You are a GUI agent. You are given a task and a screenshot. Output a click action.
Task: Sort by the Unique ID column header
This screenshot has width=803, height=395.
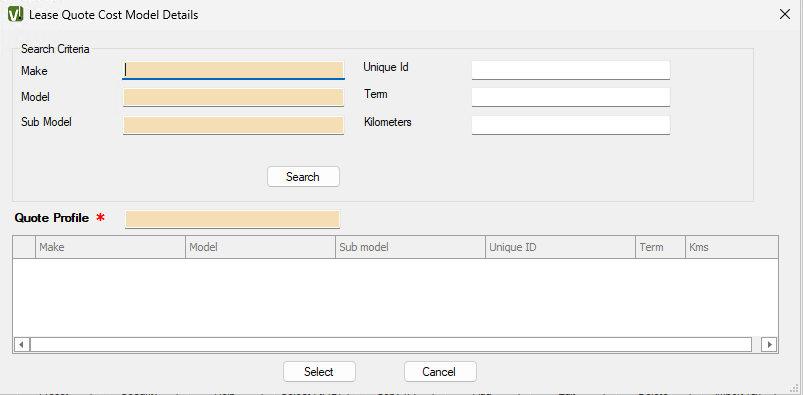560,247
